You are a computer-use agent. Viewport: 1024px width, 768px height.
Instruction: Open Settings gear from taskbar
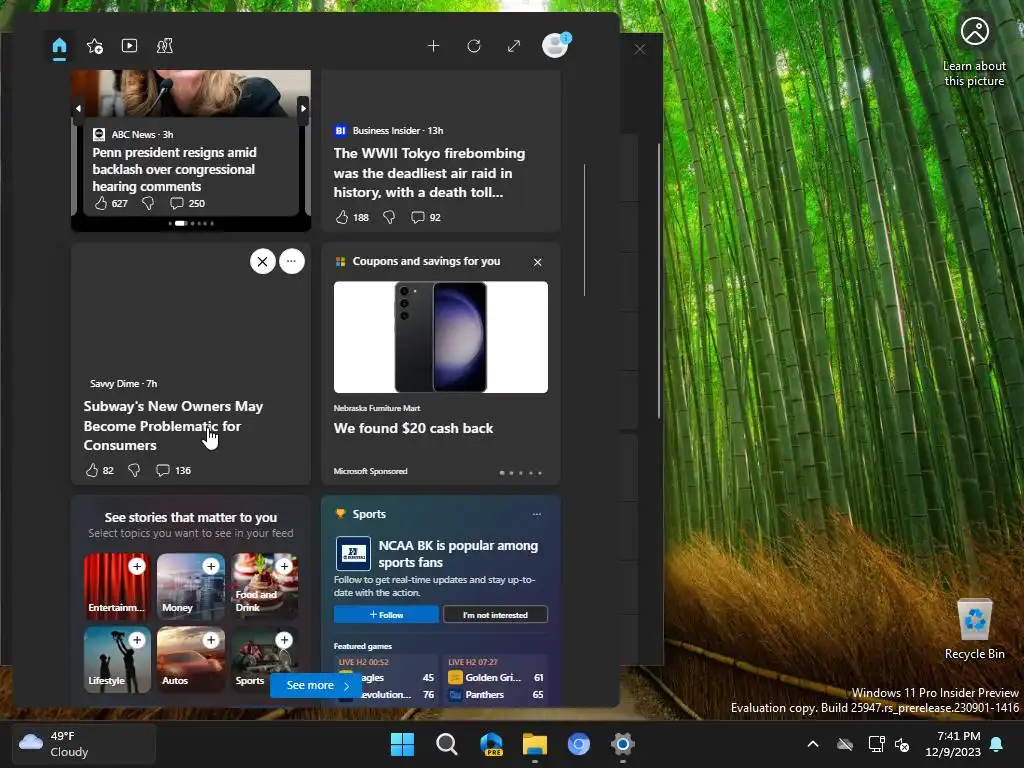pos(622,744)
